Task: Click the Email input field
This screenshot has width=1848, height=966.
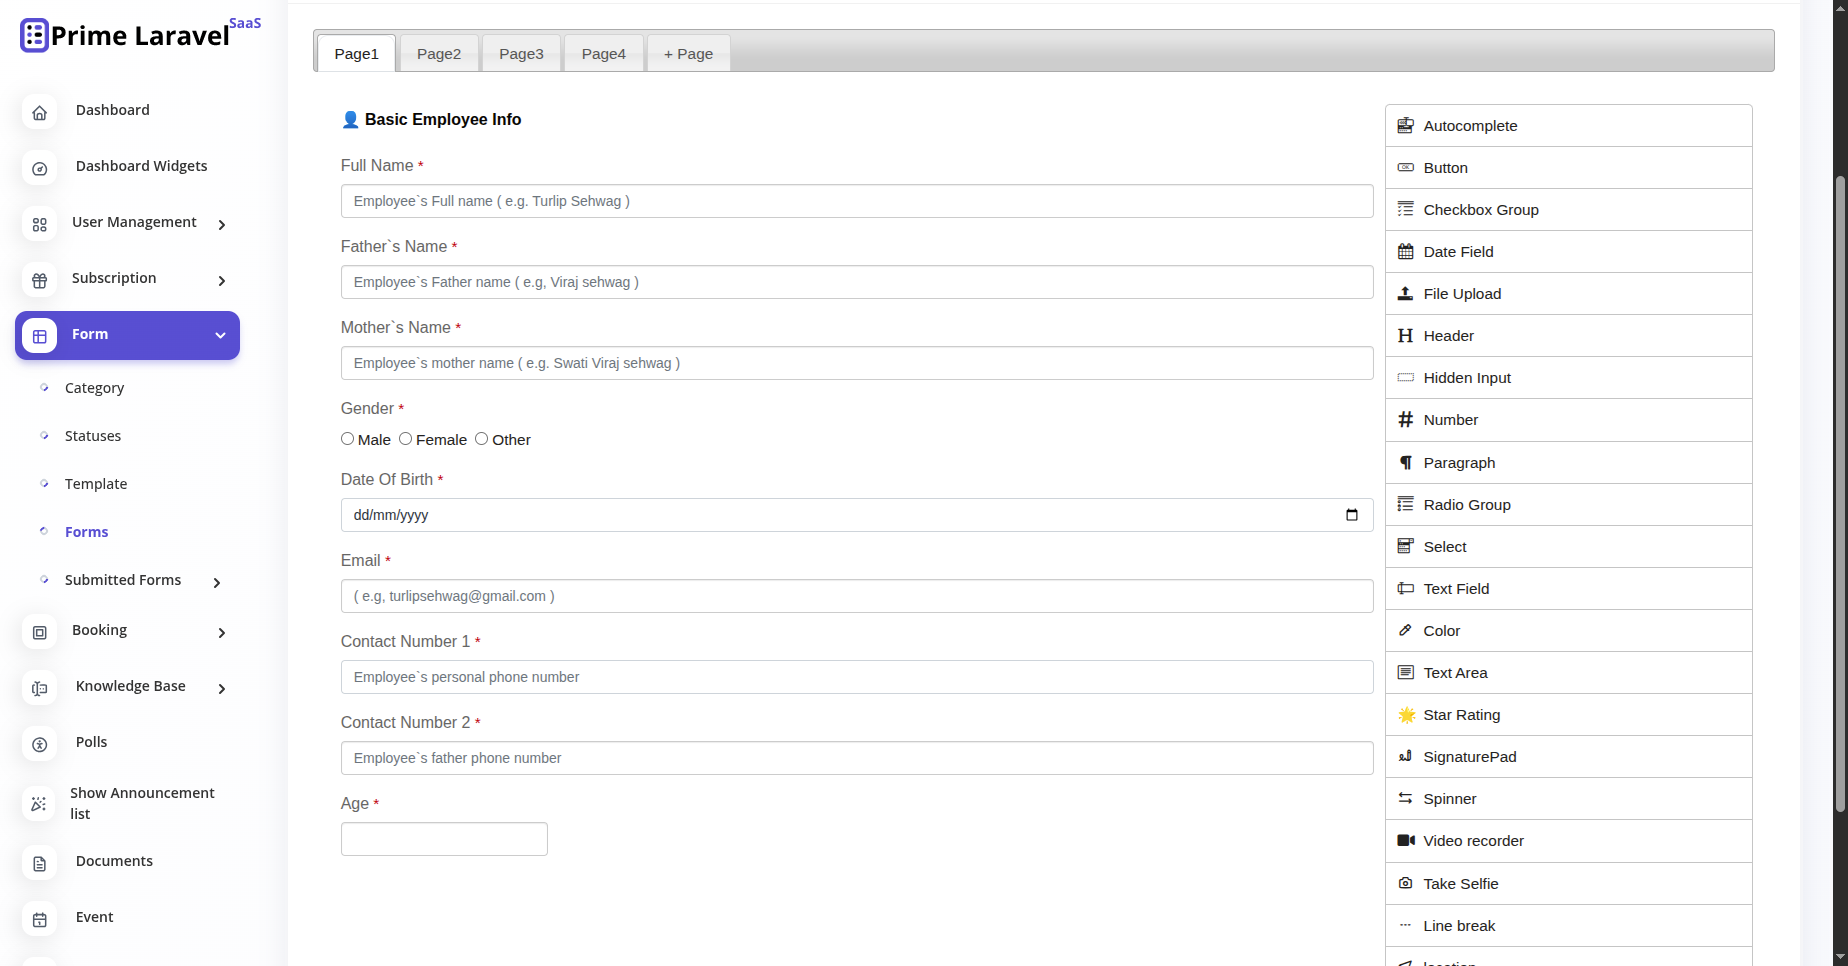Action: point(857,596)
